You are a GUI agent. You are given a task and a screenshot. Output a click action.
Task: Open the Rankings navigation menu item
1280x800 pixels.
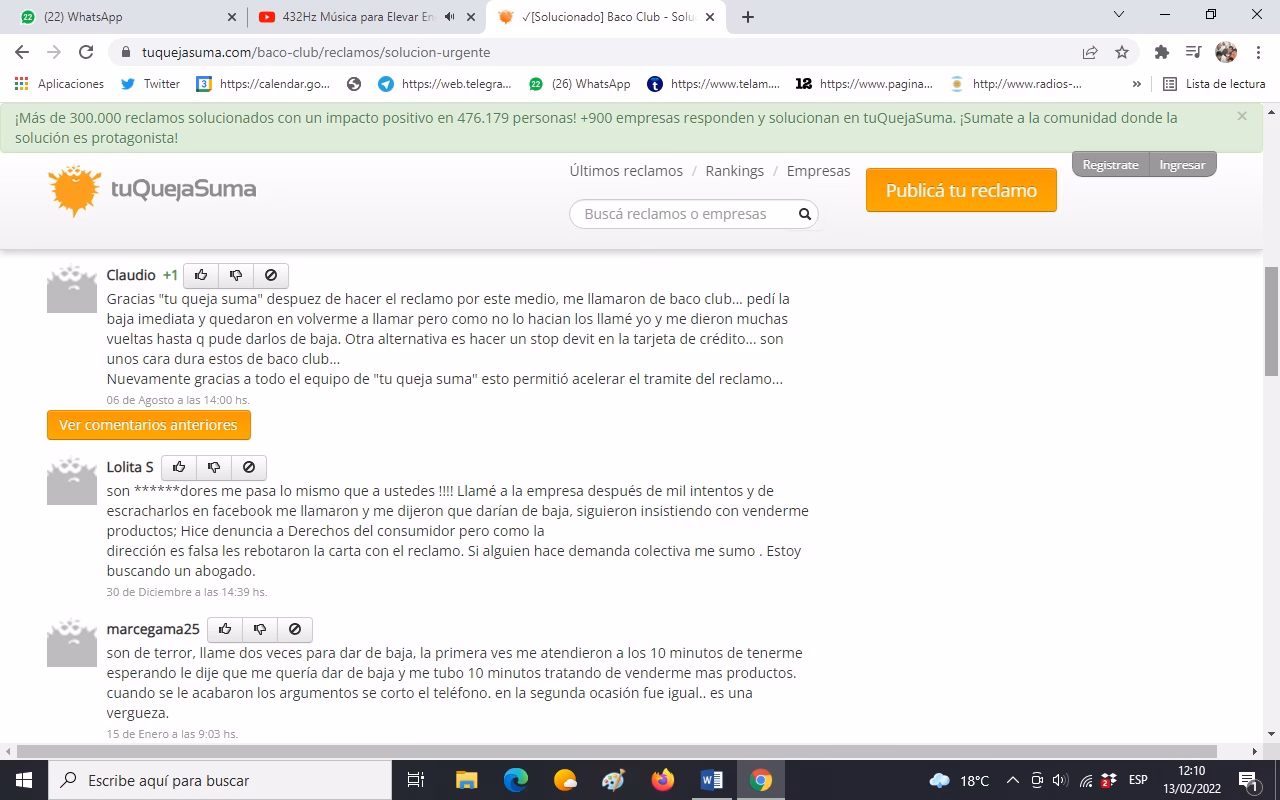734,170
